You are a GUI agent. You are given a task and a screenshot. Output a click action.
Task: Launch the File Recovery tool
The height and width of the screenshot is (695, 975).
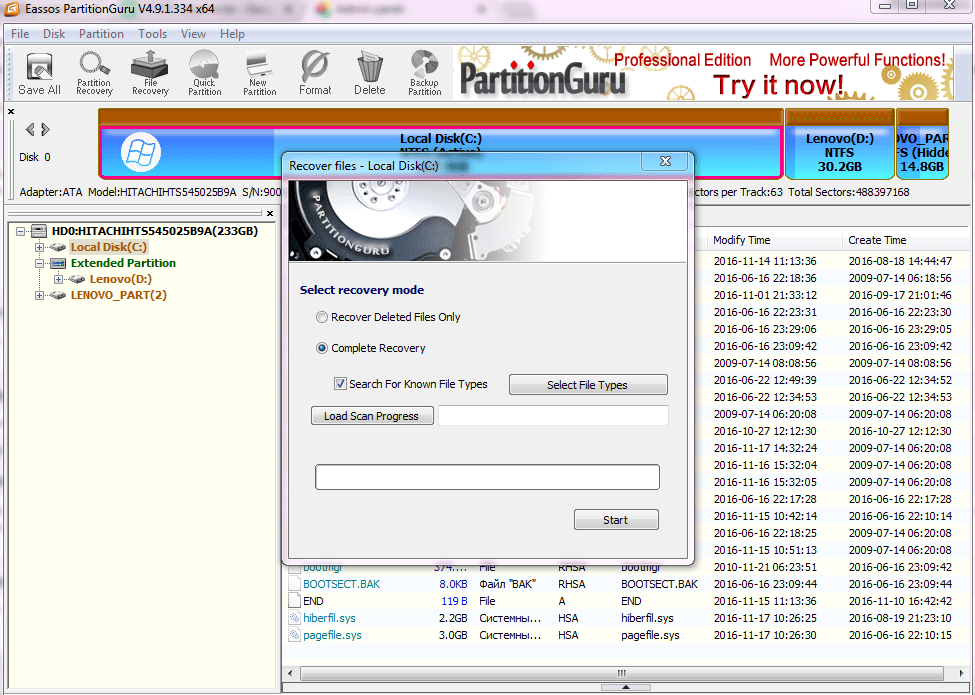(150, 73)
